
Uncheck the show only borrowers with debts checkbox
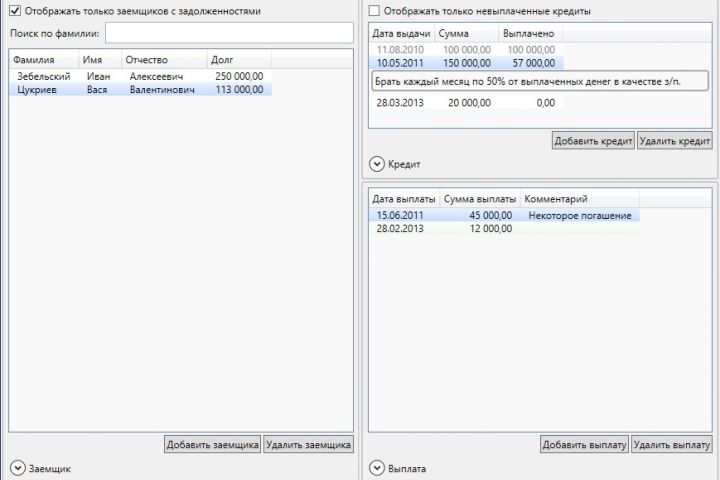coord(15,11)
